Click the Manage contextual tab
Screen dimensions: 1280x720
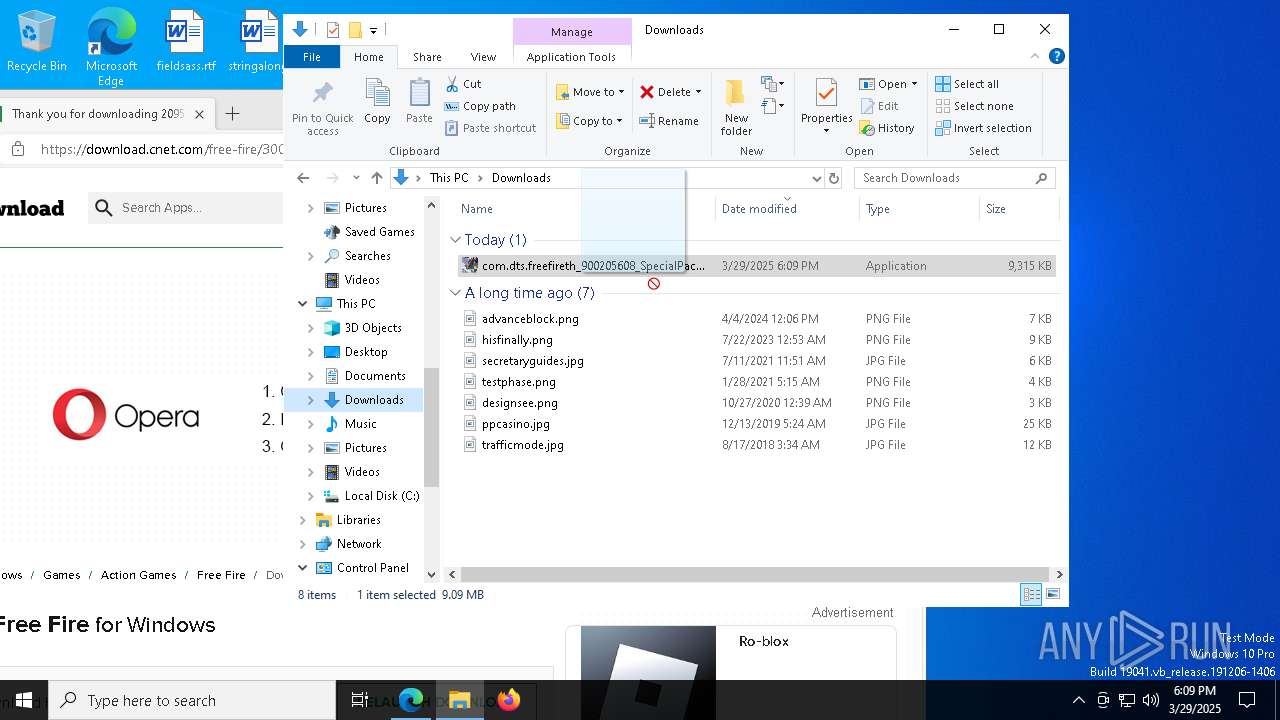(x=571, y=32)
